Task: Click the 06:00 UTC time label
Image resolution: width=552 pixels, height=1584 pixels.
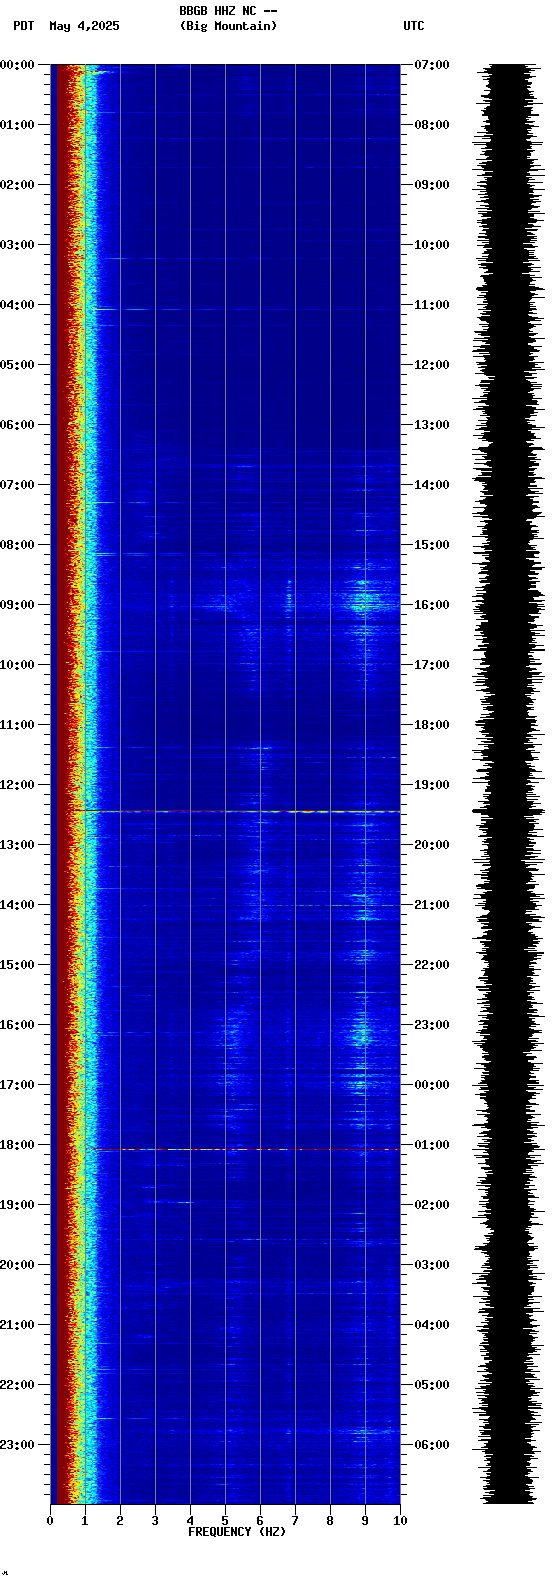Action: 432,1445
